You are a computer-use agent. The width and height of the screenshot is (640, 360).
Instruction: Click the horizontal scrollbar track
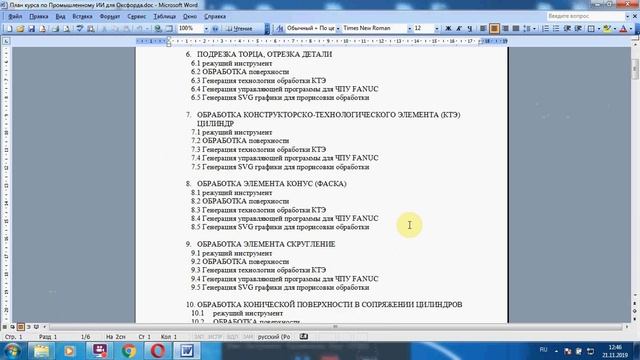(336, 327)
